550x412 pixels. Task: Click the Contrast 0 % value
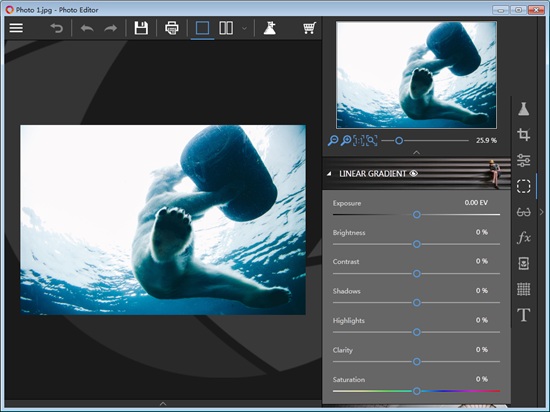click(x=482, y=261)
